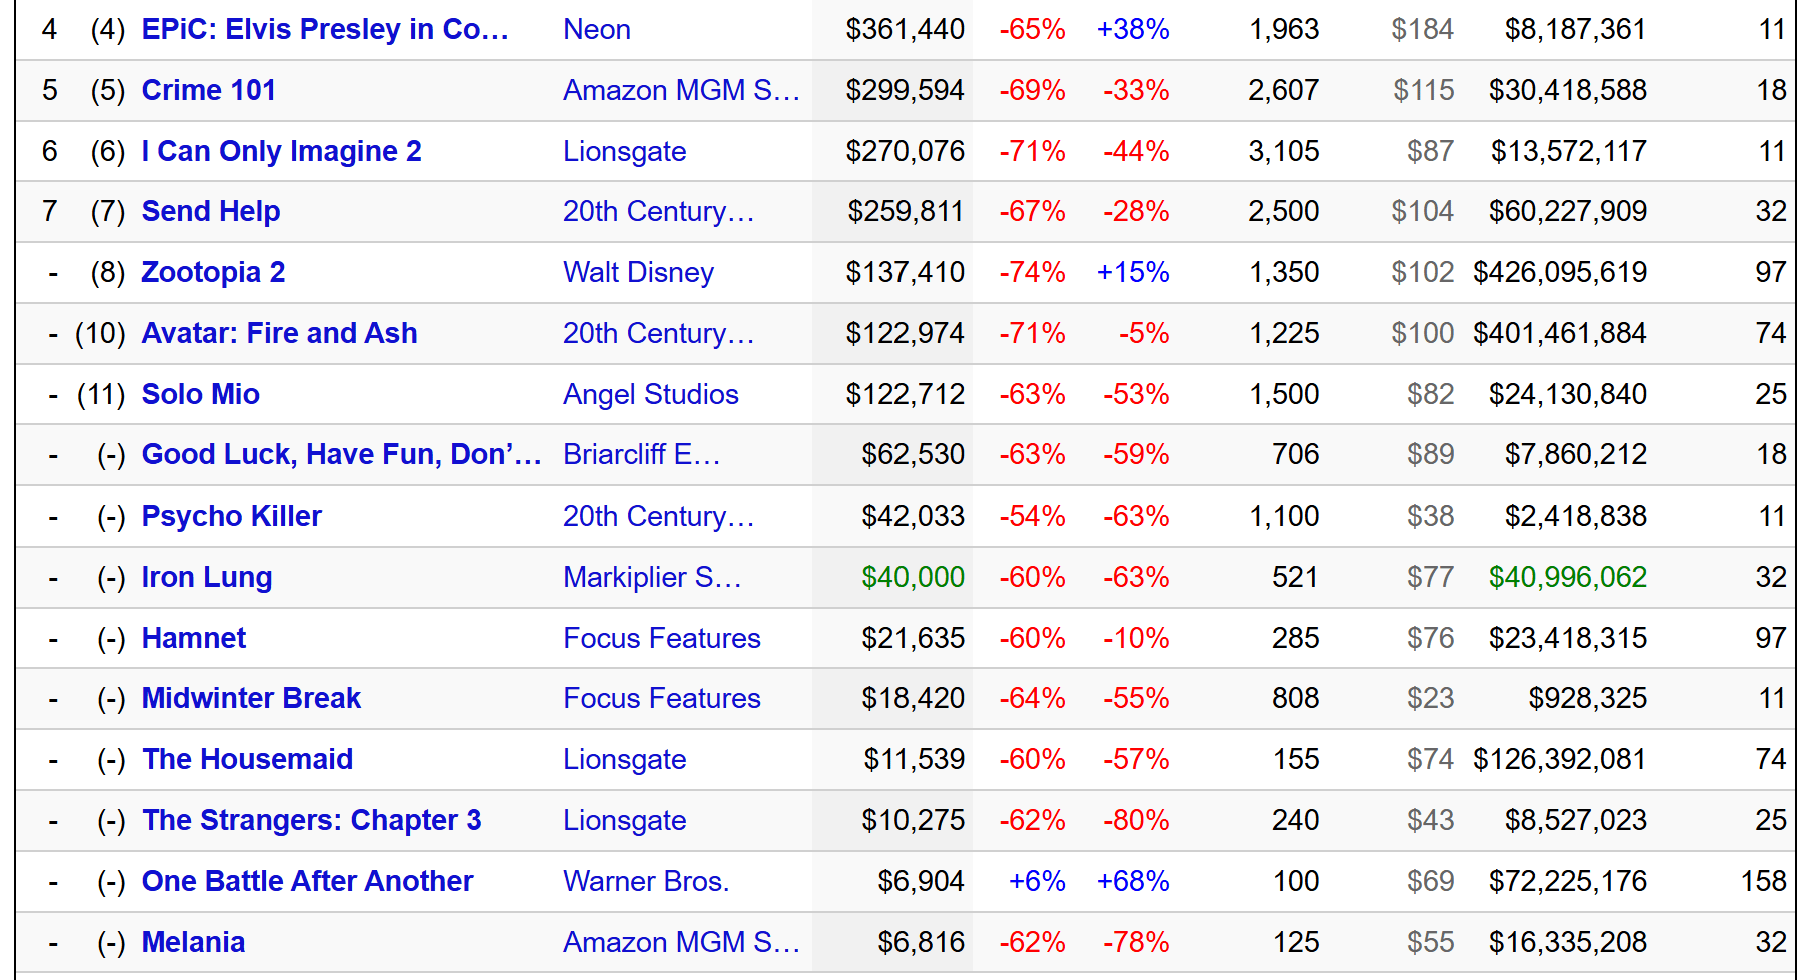Open the Angel Studios distributor link
1802x980 pixels.
tap(650, 394)
